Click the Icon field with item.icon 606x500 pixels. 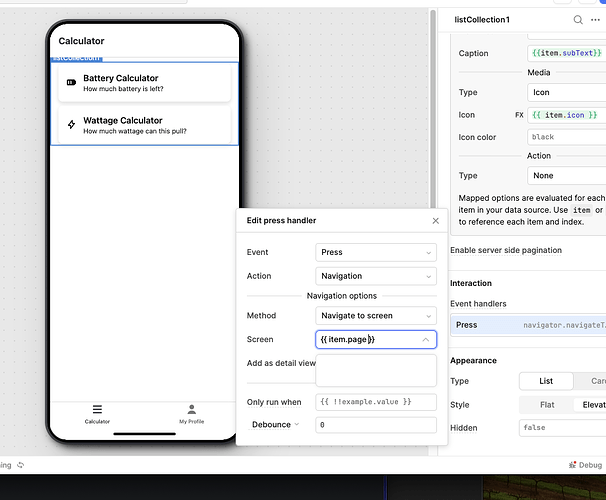(567, 115)
